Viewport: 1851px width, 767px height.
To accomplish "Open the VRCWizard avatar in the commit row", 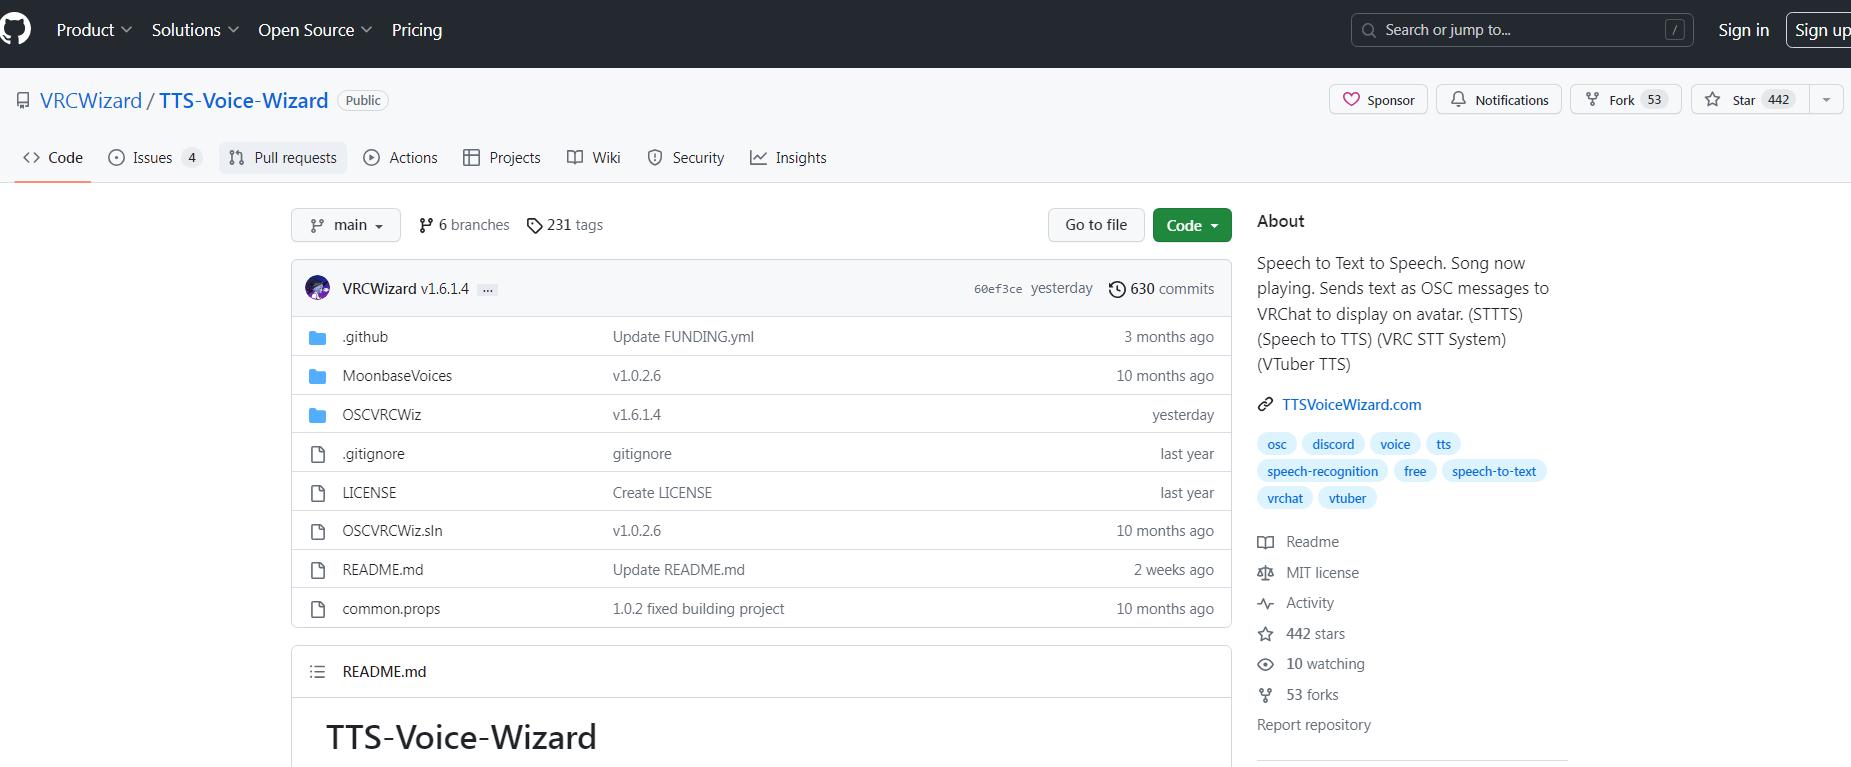I will (x=318, y=288).
